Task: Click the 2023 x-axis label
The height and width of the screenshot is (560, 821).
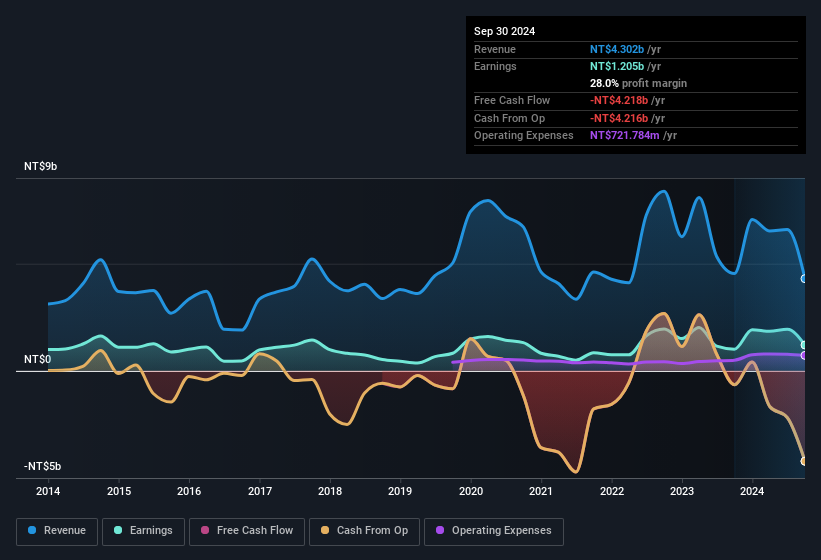Action: [682, 491]
